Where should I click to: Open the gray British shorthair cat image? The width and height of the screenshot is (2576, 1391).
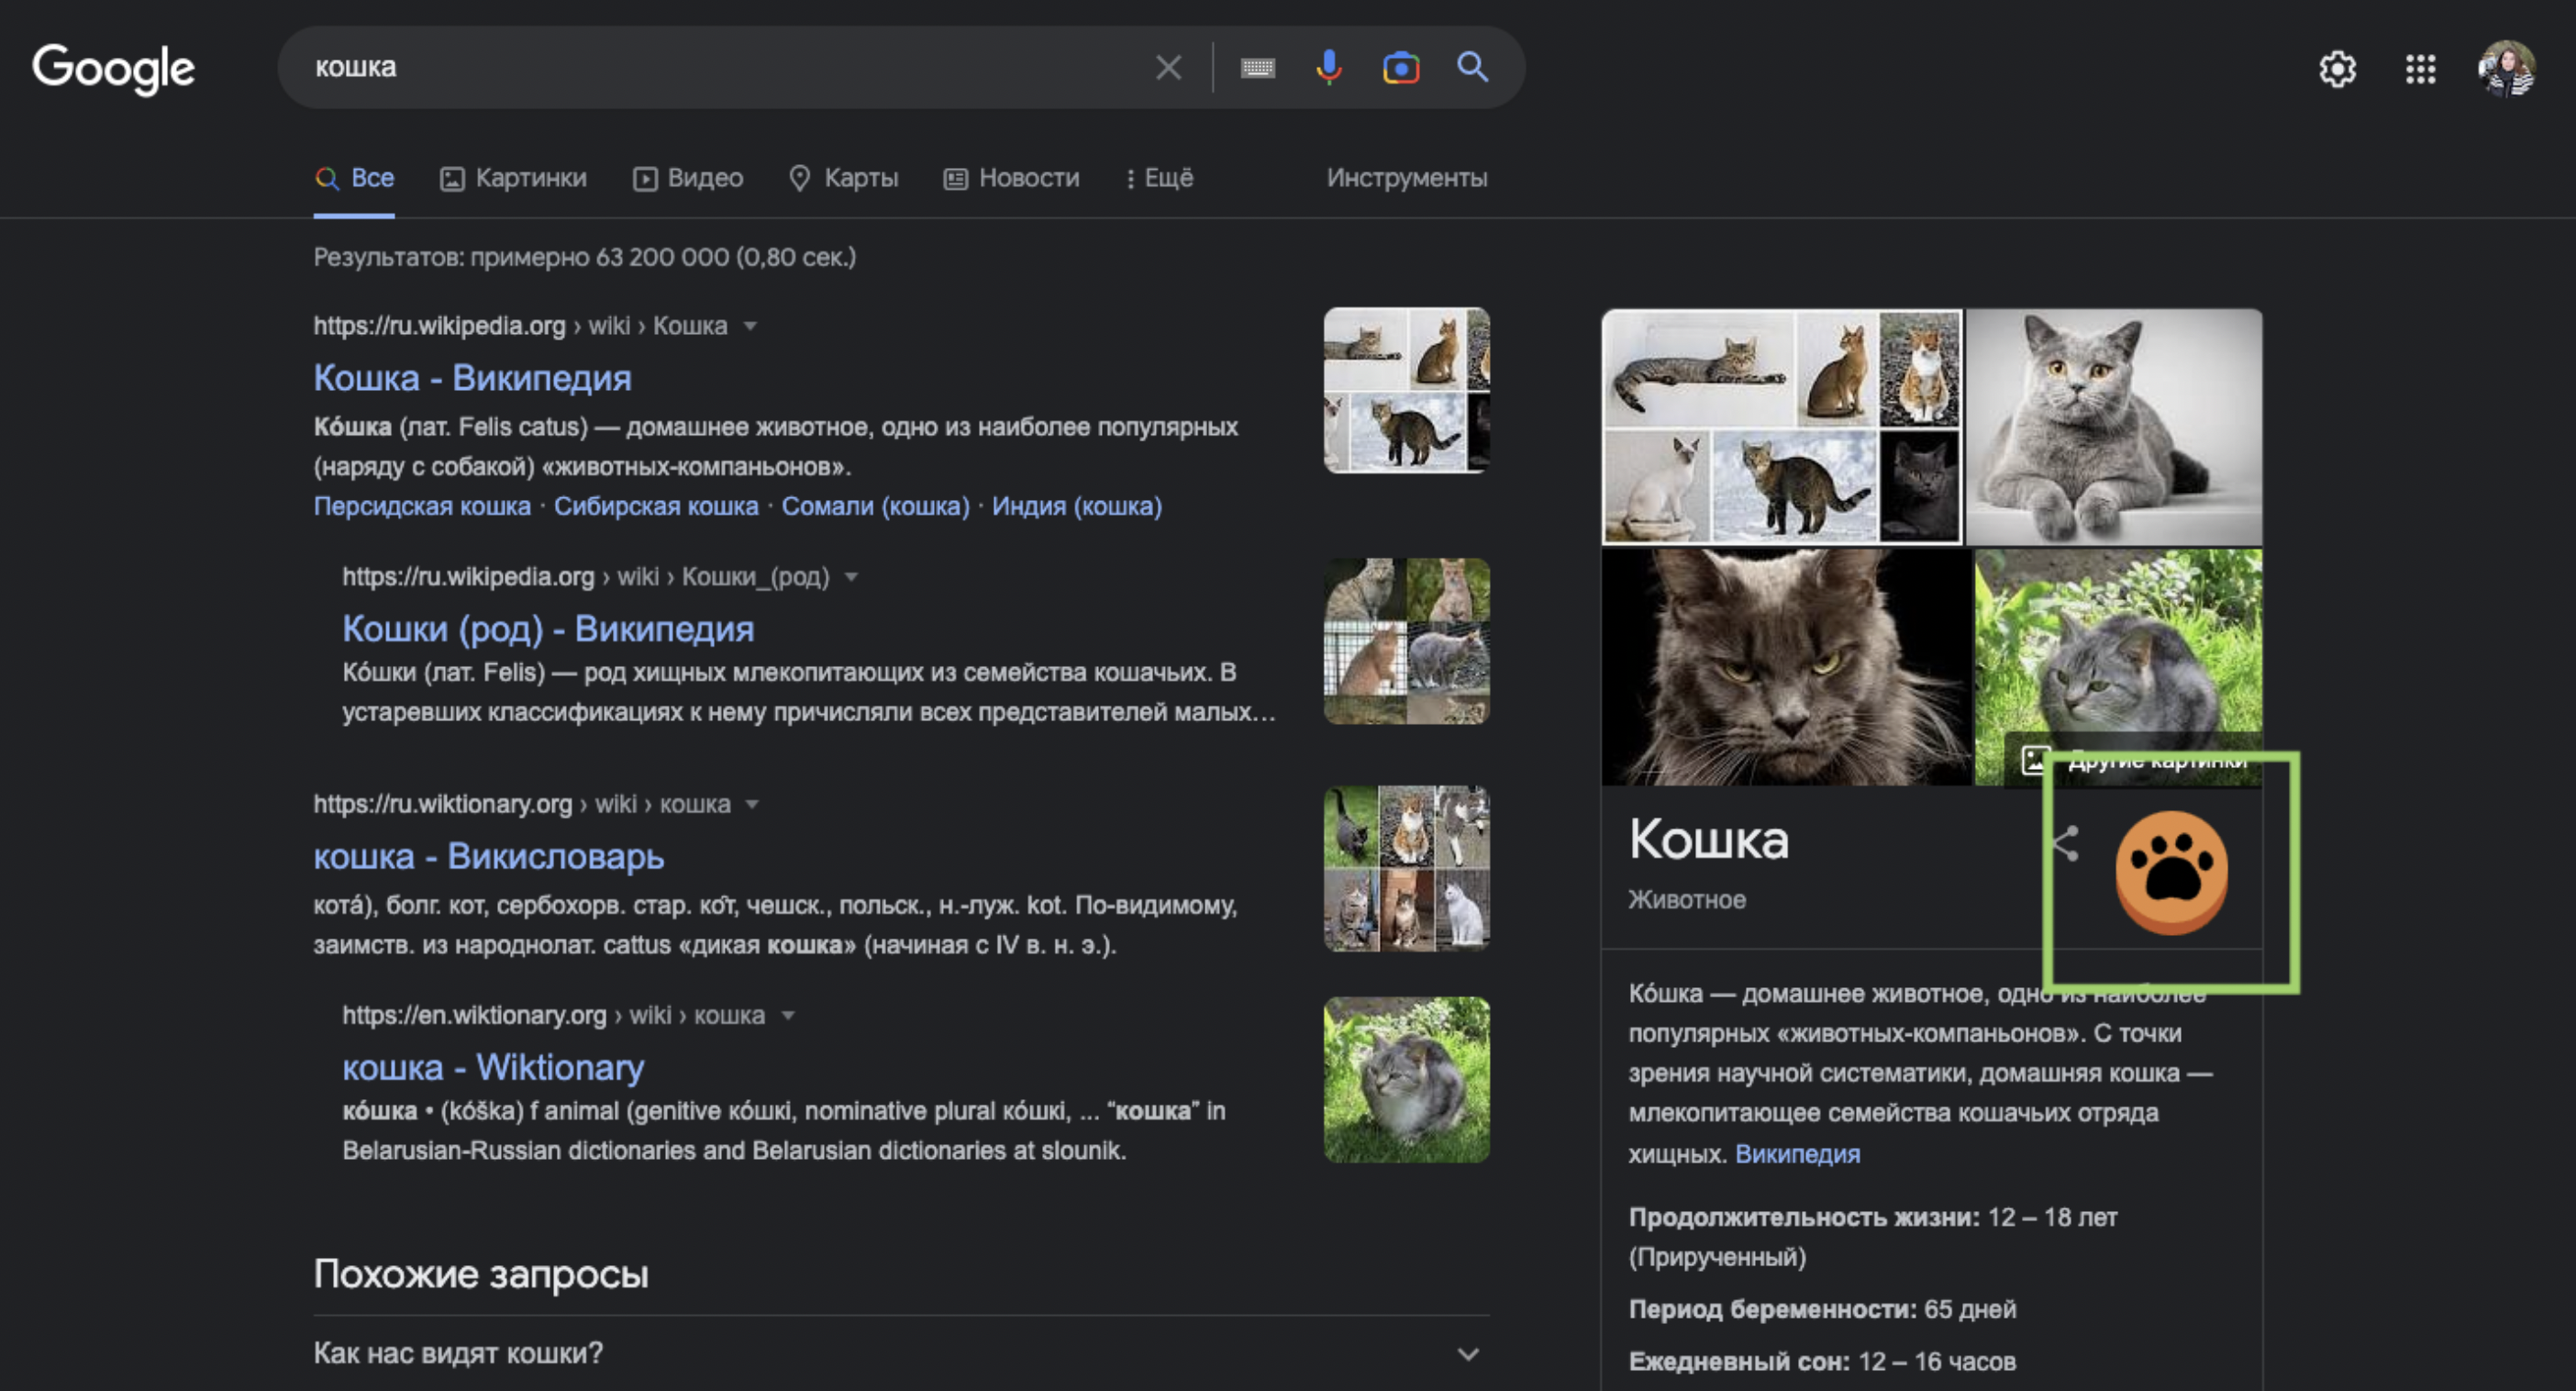coord(2114,426)
